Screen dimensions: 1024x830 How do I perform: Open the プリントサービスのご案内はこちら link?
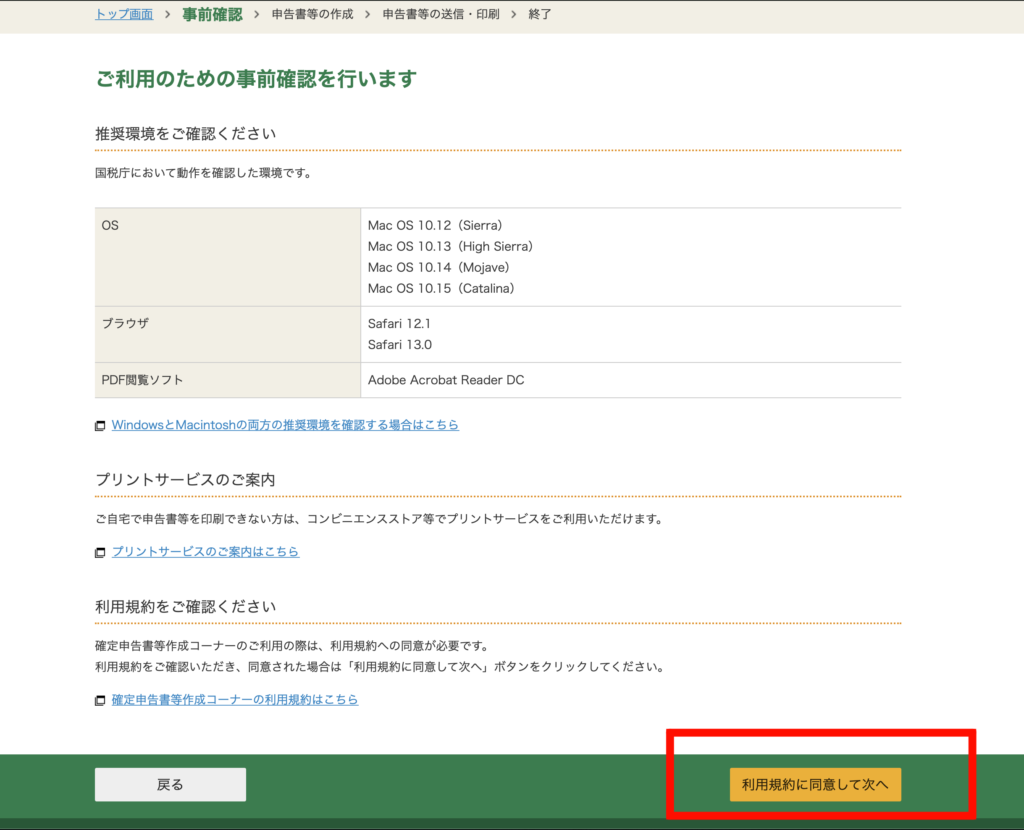tap(205, 551)
